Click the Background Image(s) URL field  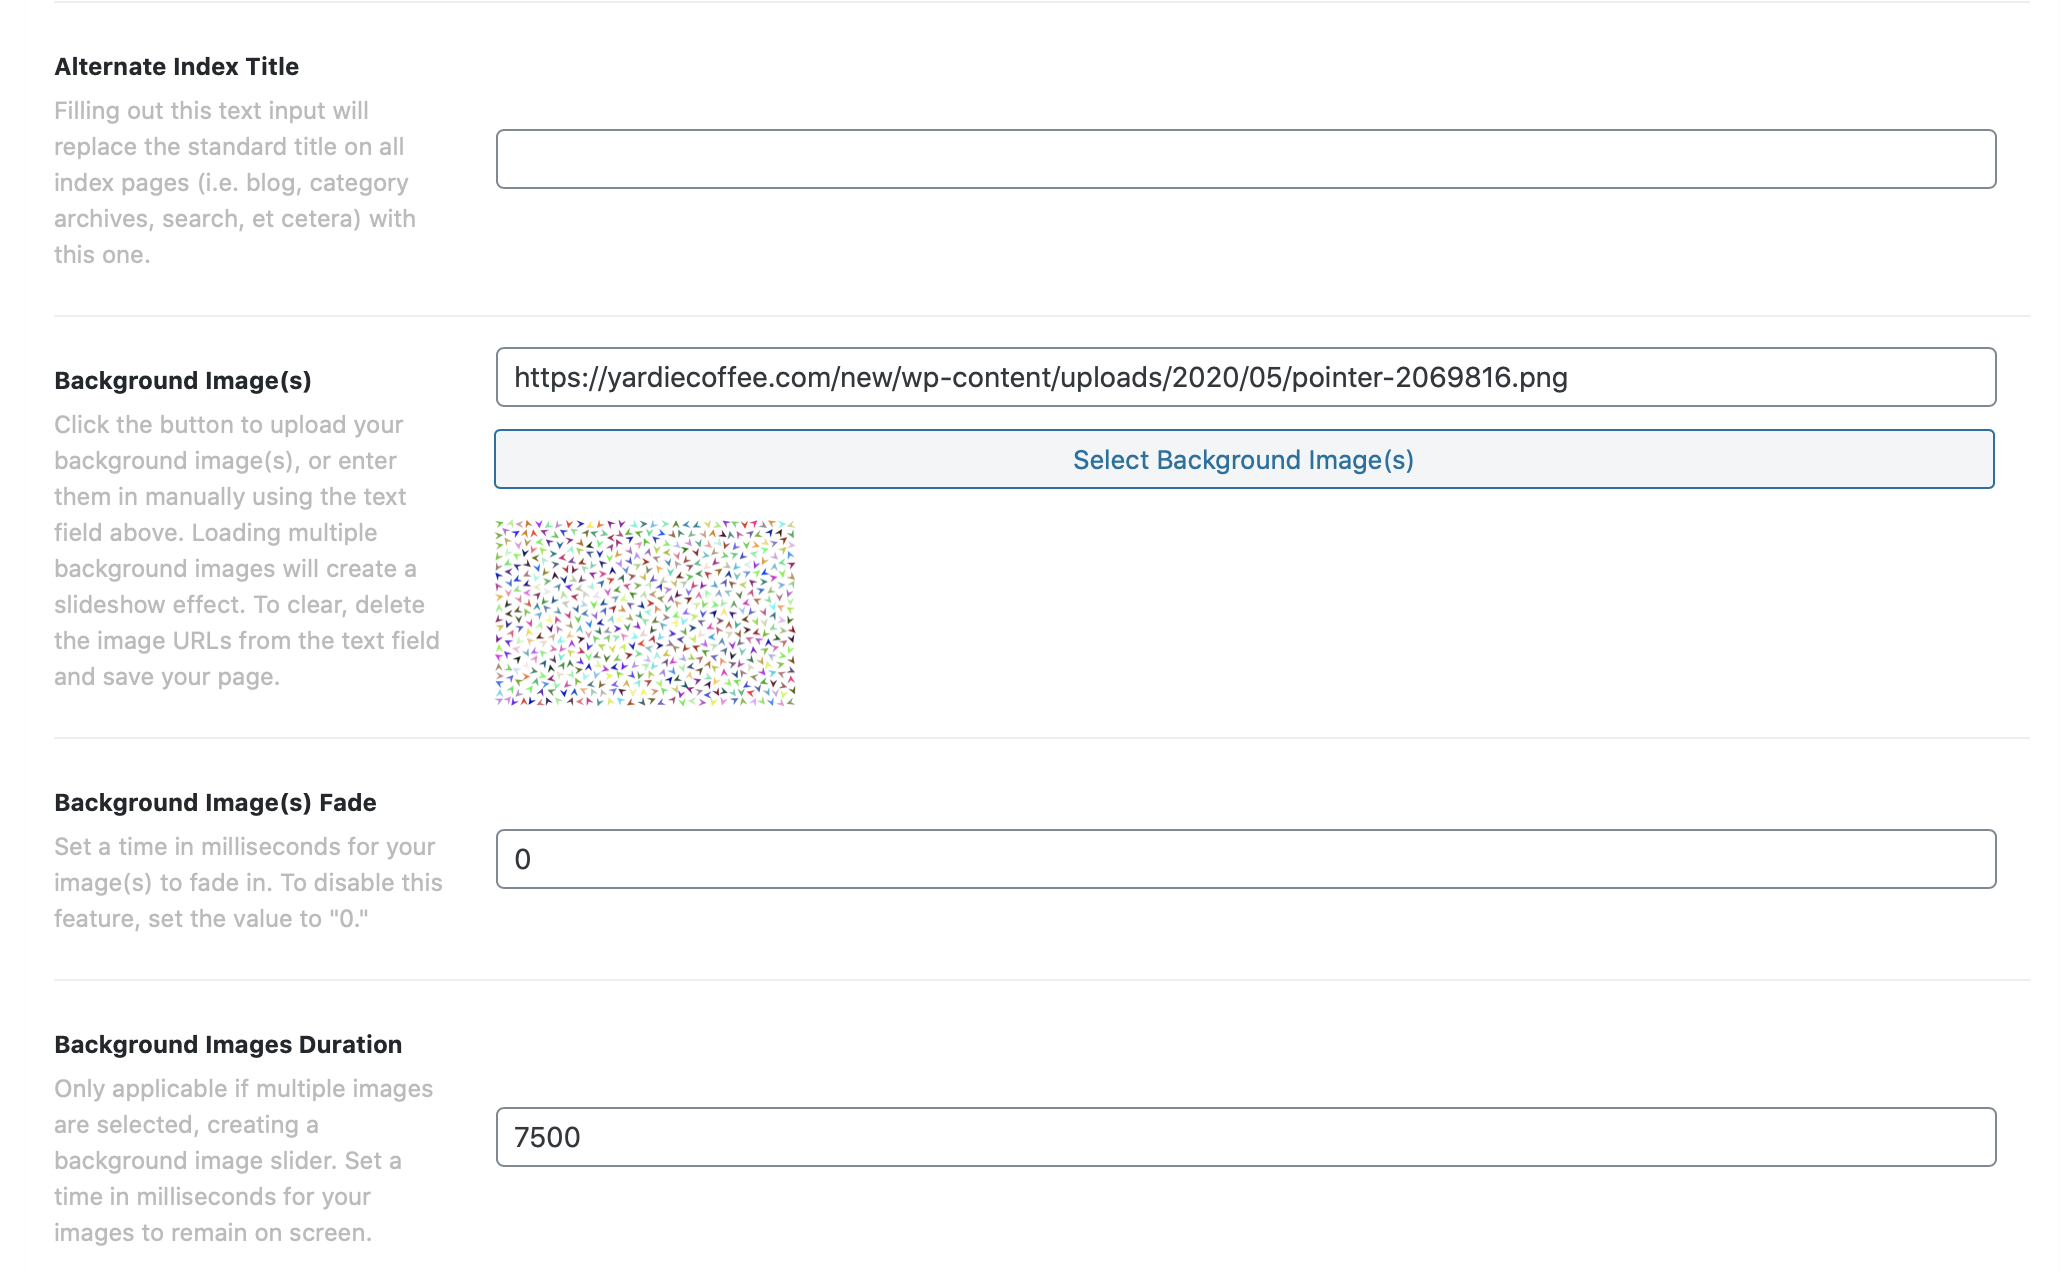point(1246,377)
